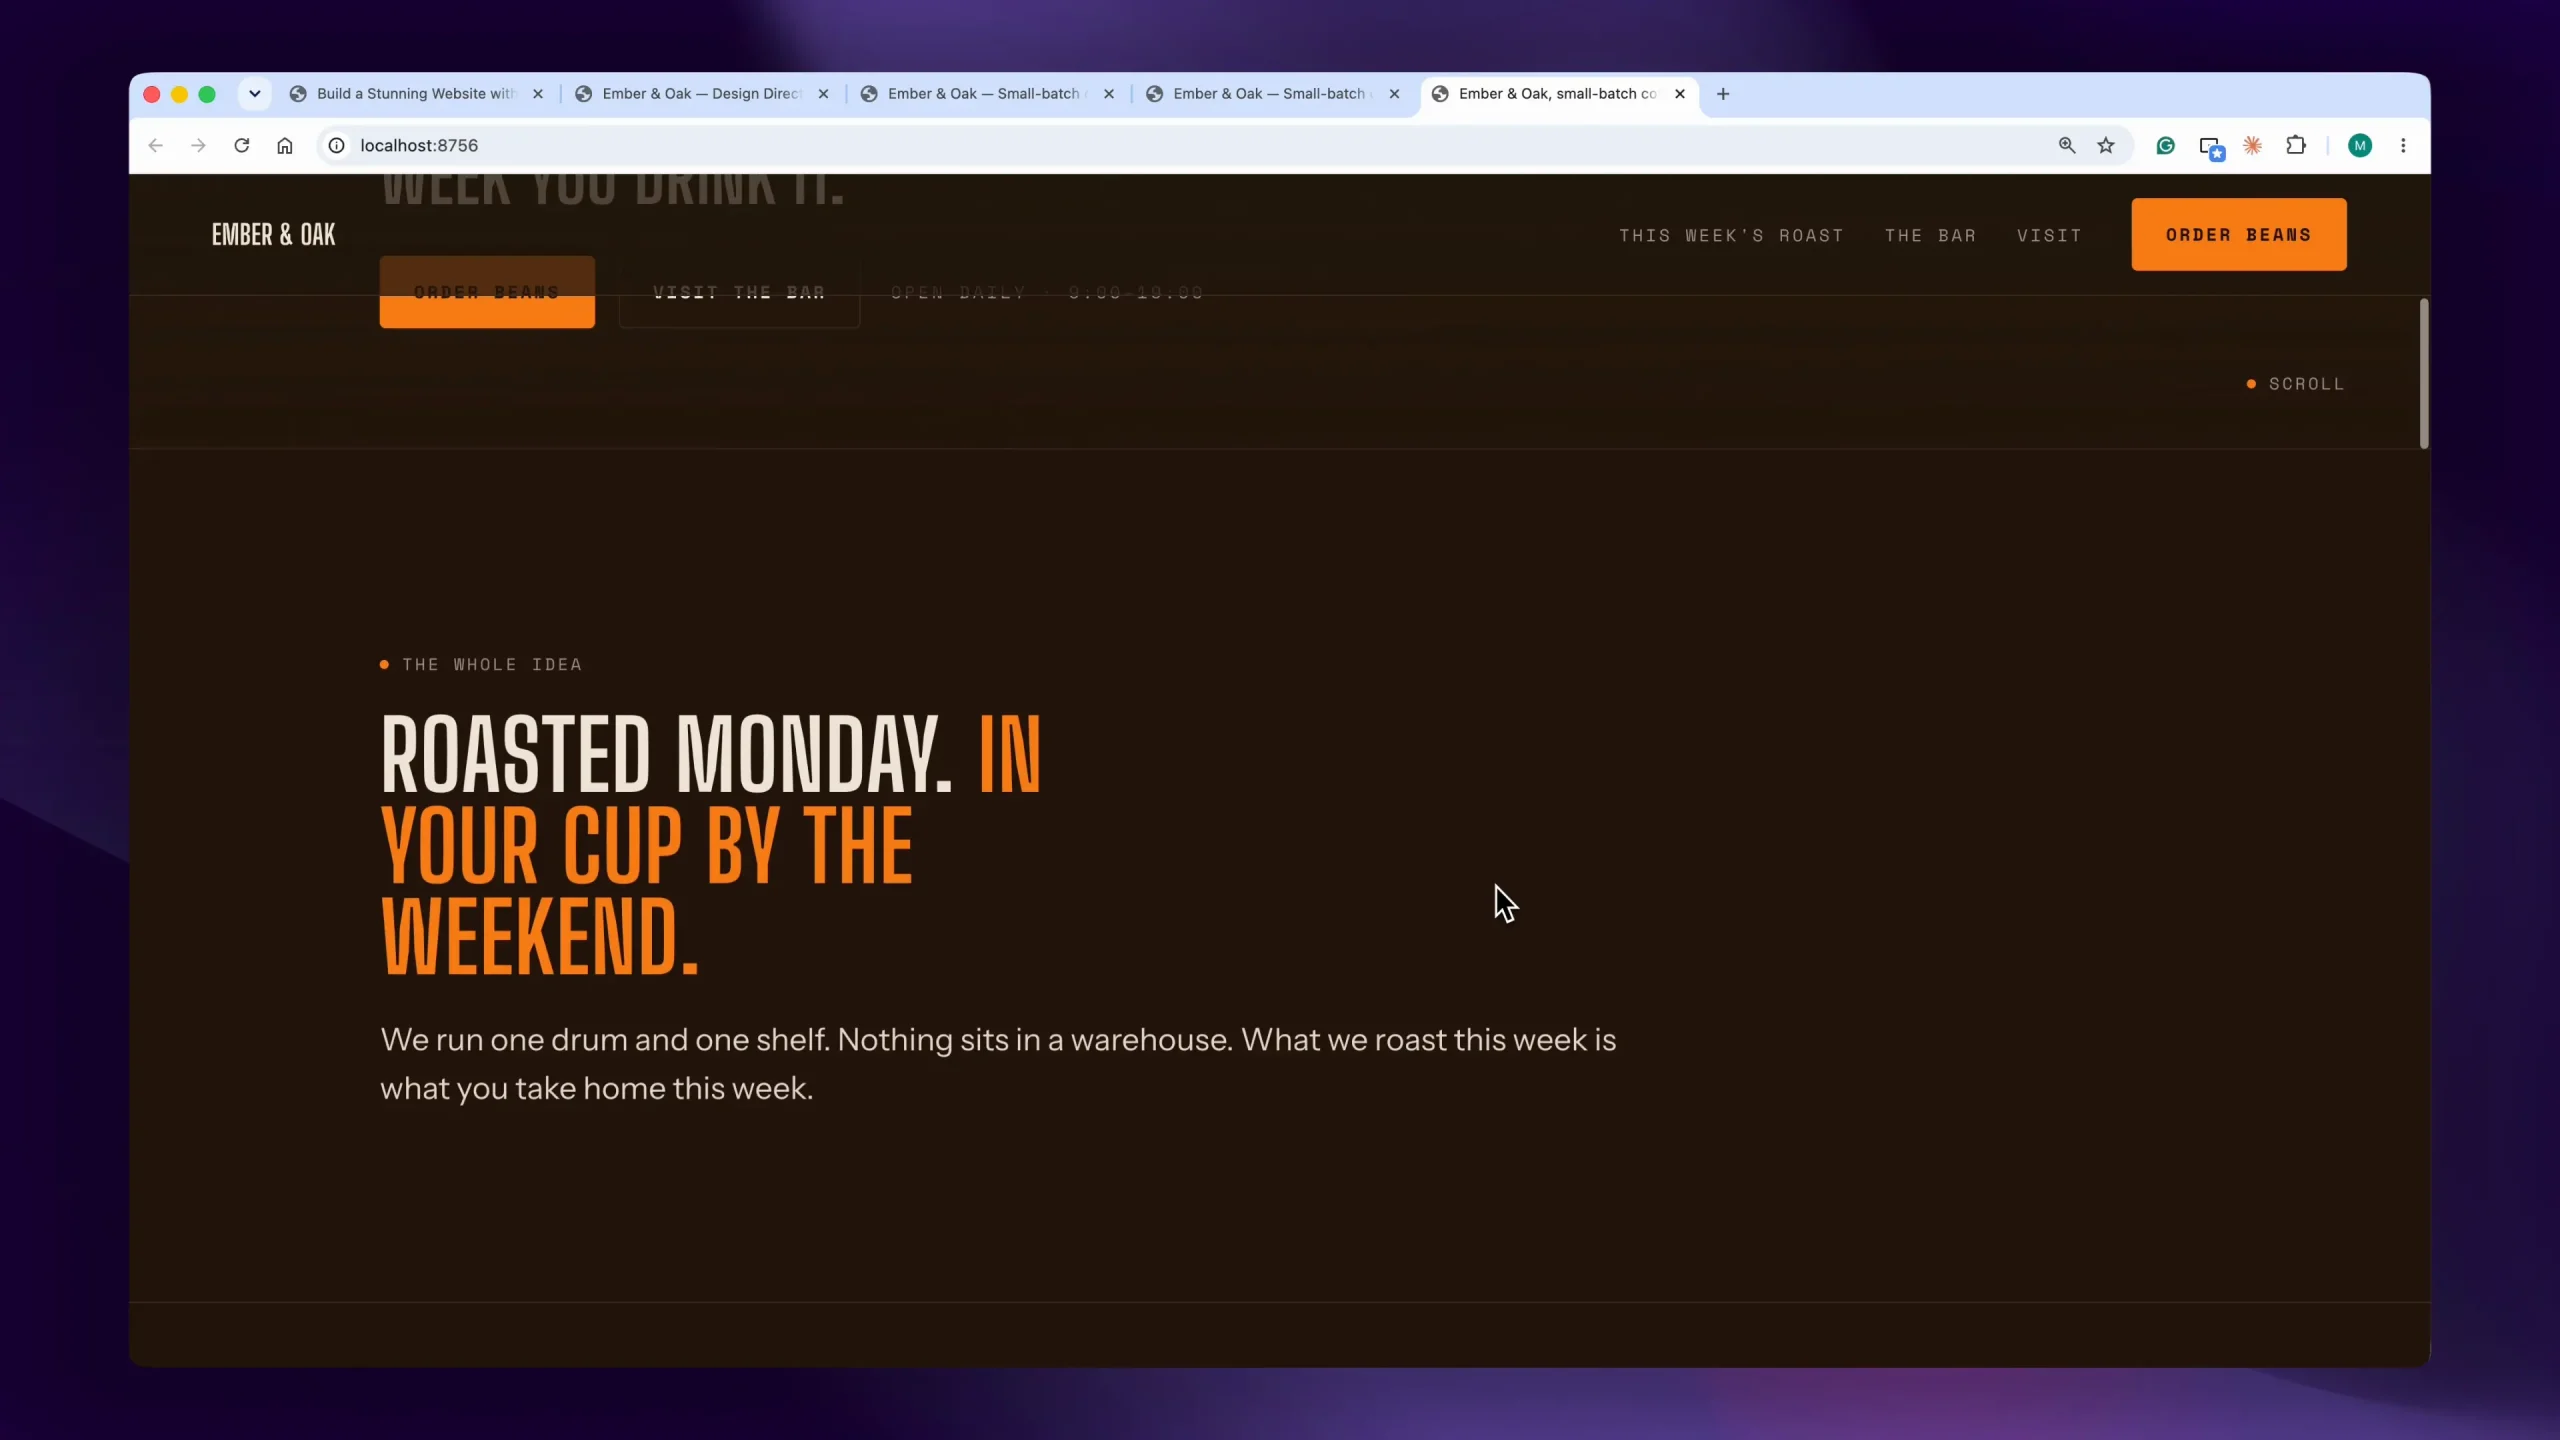View site information icon beside localhost
Screen dimensions: 2560x1440
(337, 146)
